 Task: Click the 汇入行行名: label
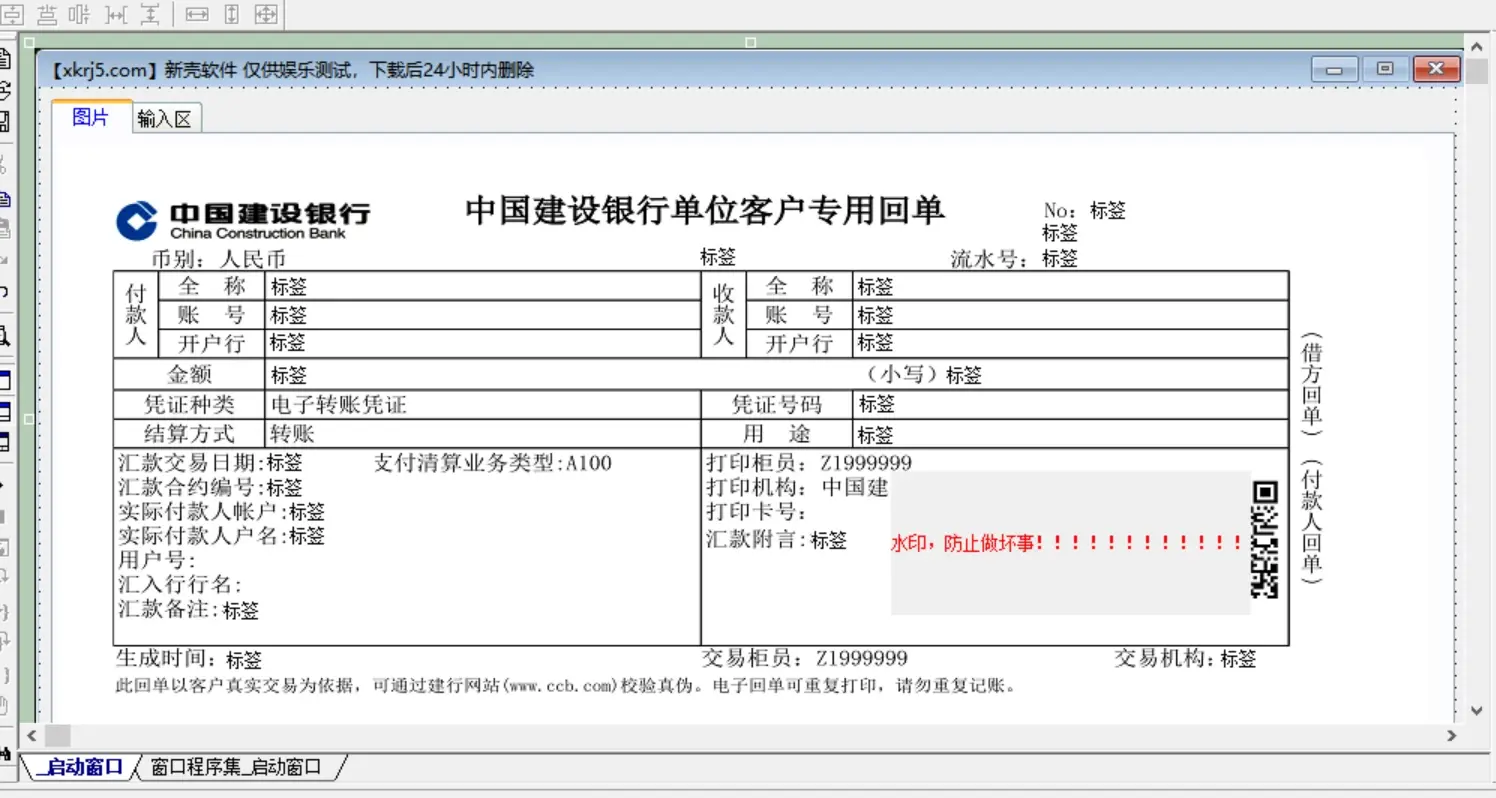pos(180,584)
